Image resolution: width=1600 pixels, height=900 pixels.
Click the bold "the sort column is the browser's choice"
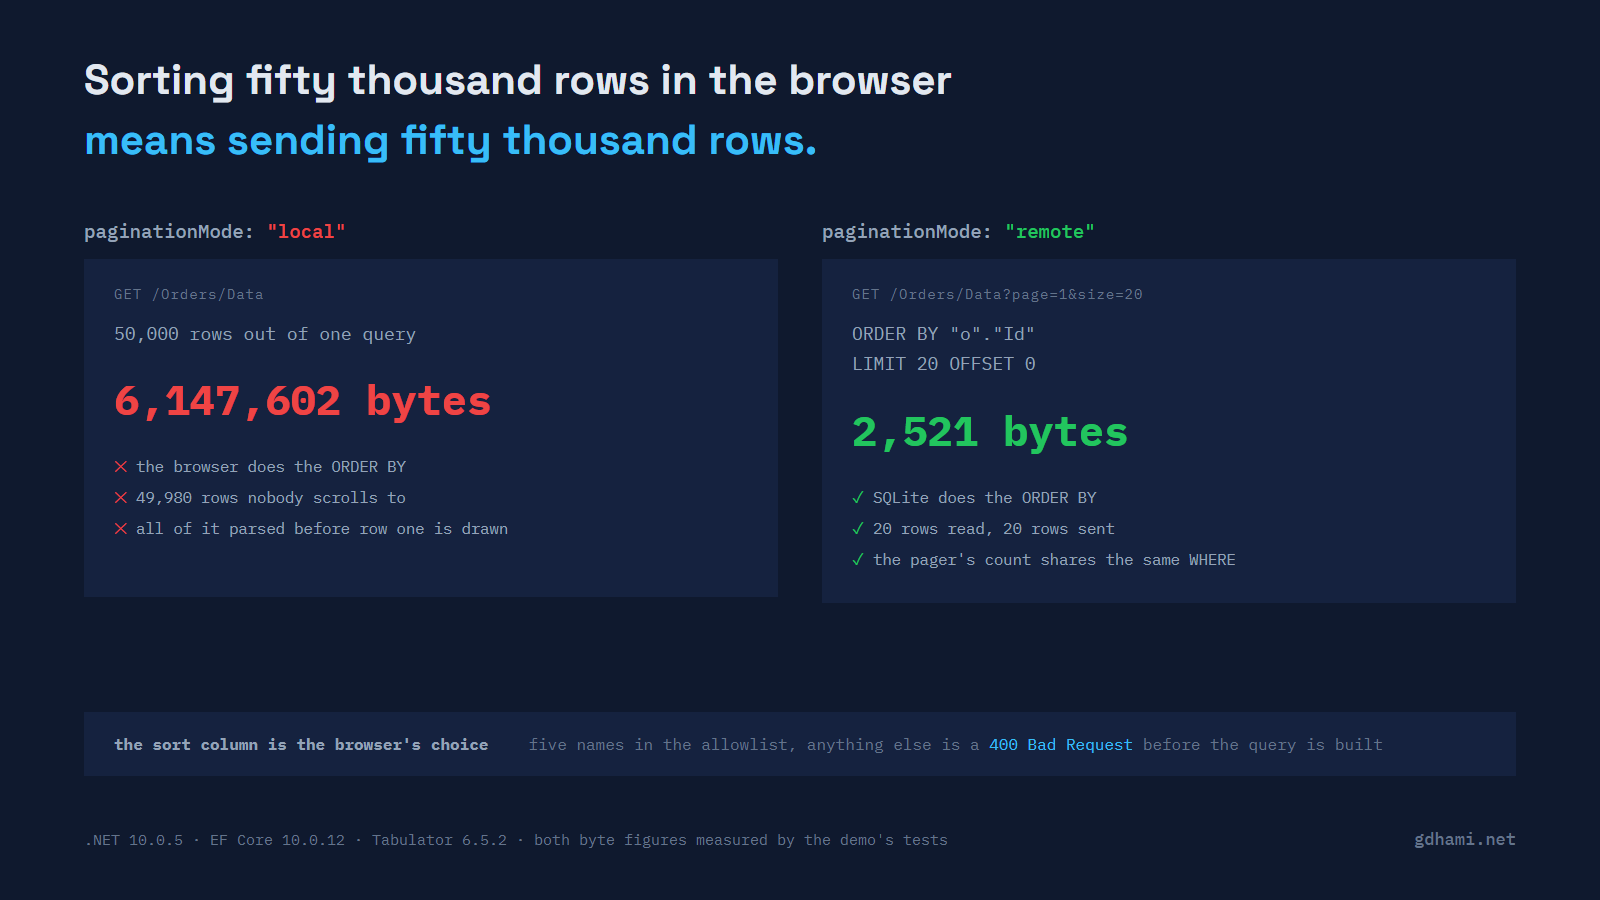point(301,745)
